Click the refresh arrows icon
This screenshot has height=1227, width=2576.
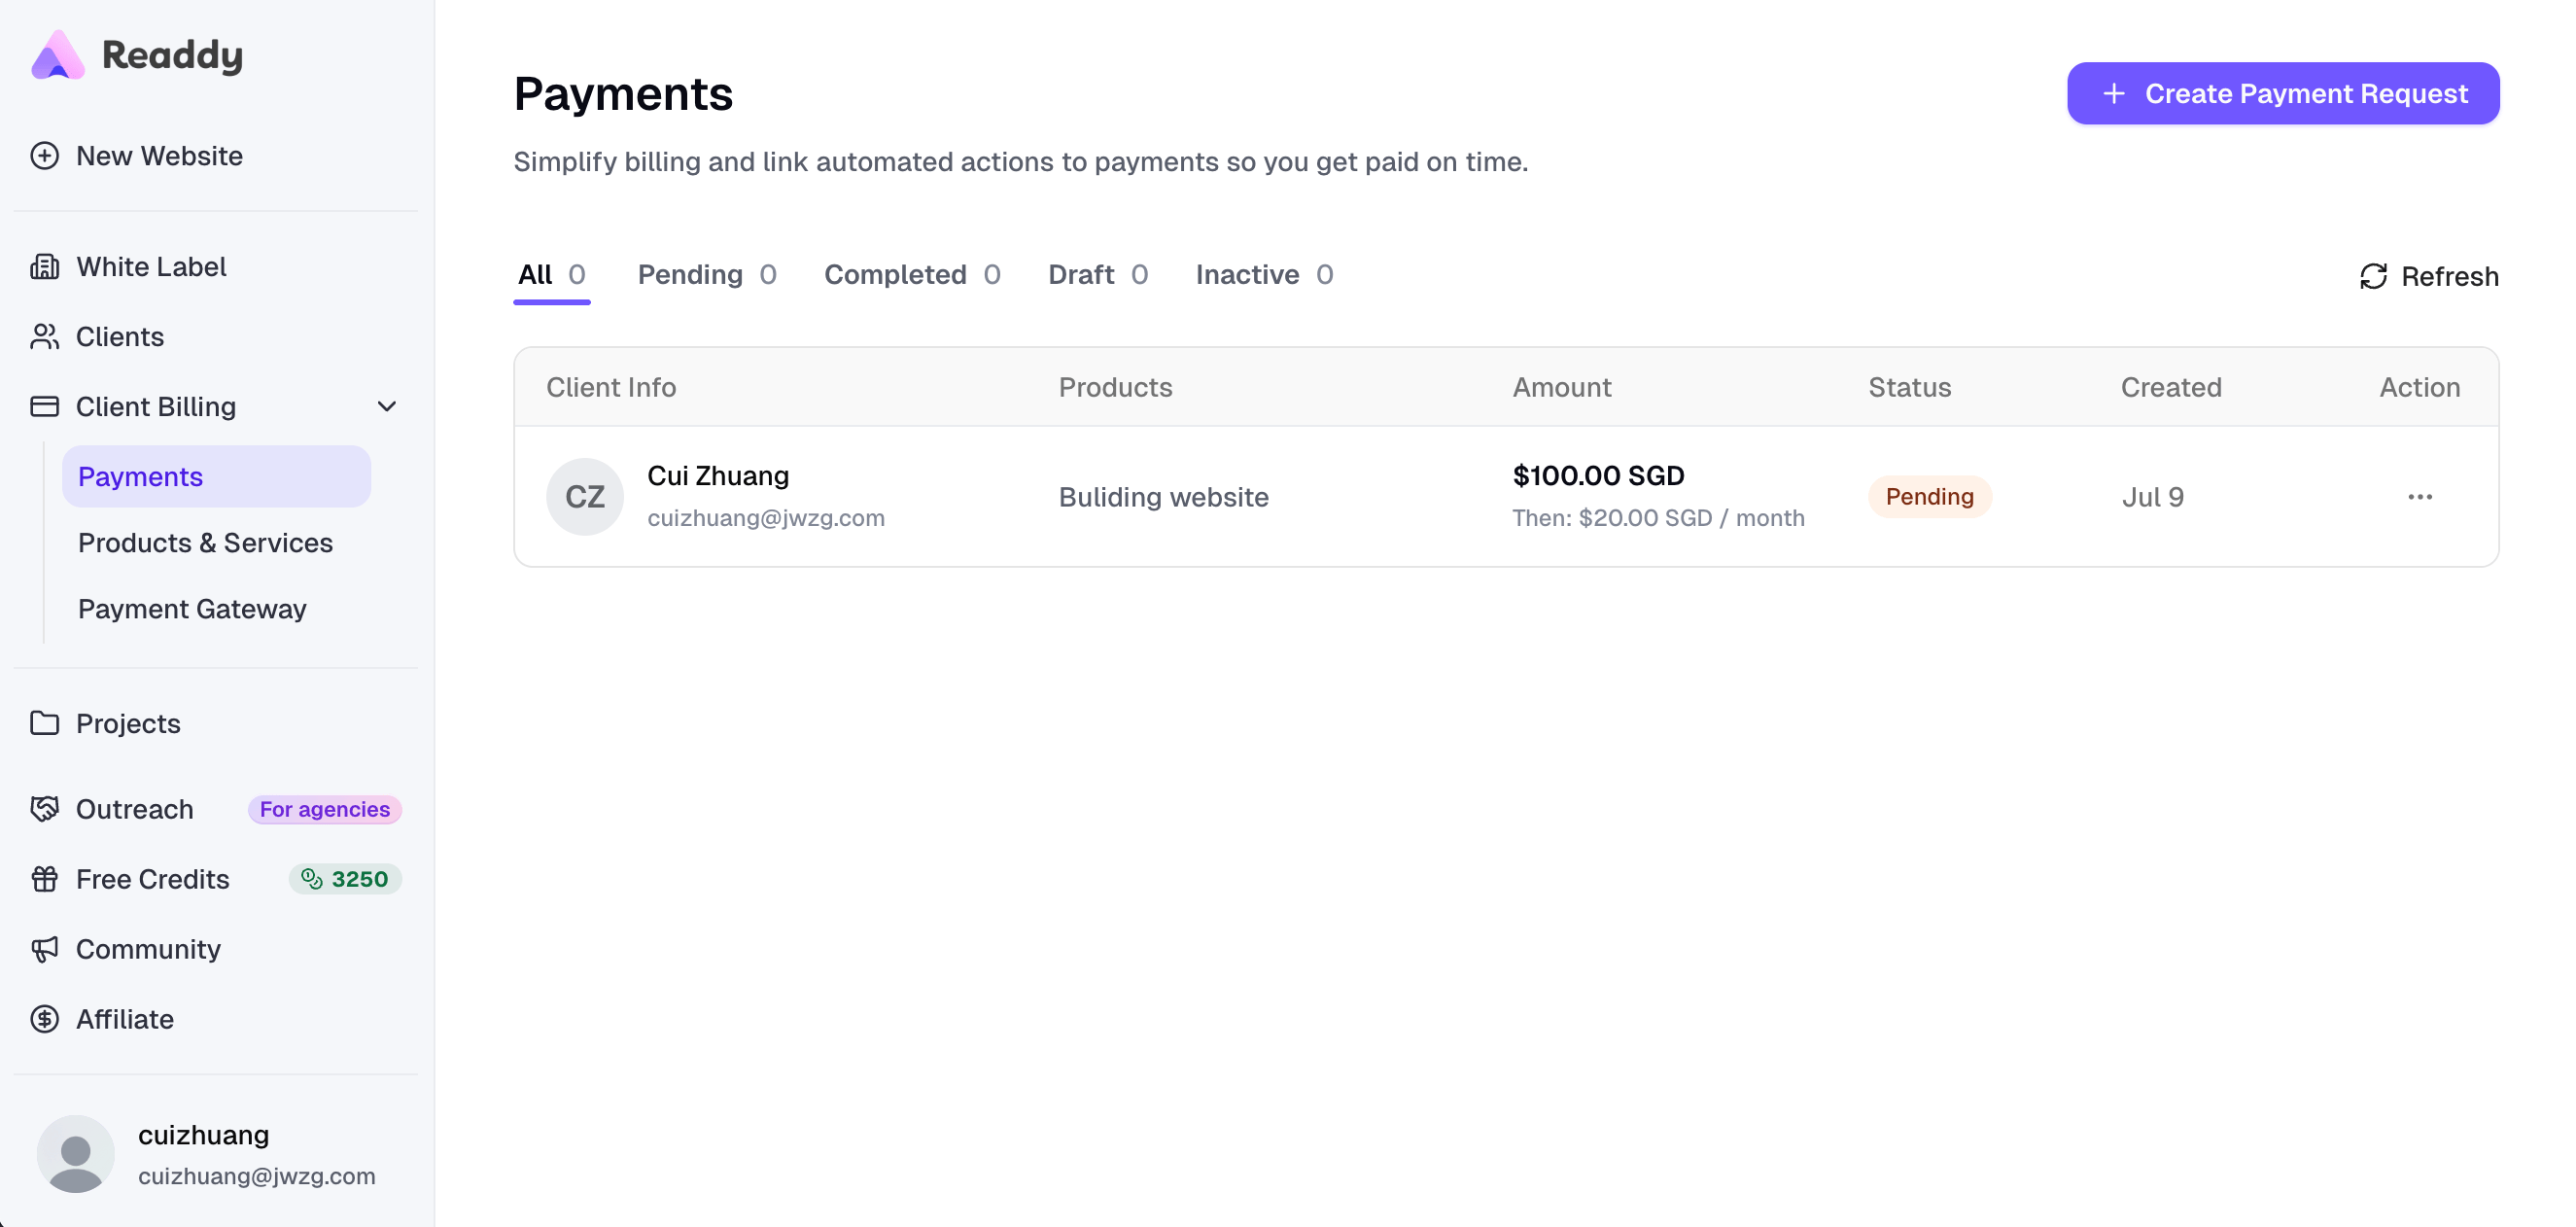(x=2373, y=276)
